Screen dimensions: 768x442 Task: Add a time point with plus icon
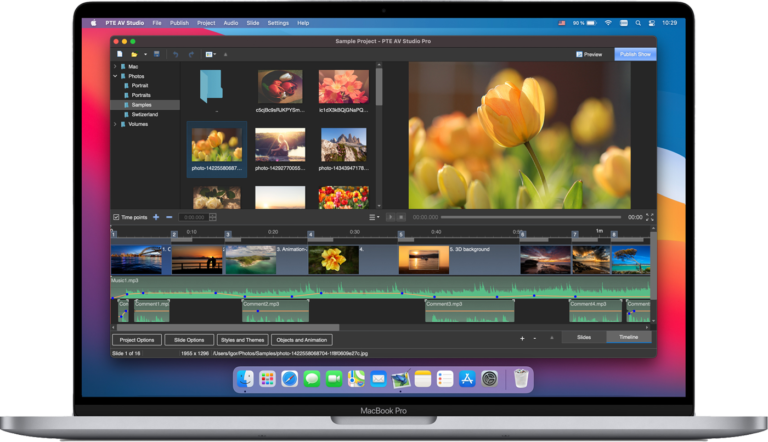[156, 217]
